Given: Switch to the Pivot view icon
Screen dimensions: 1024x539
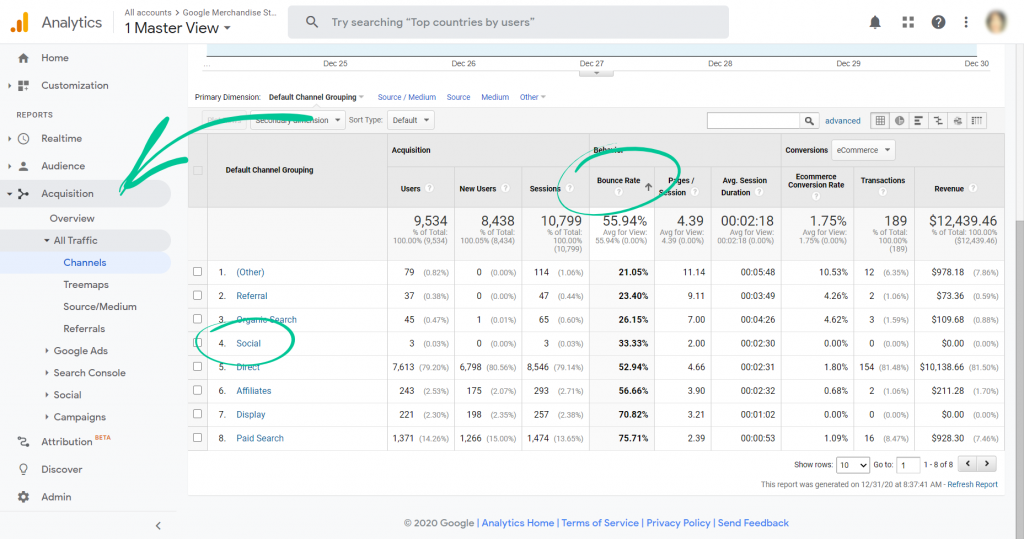Looking at the screenshot, I should (977, 121).
